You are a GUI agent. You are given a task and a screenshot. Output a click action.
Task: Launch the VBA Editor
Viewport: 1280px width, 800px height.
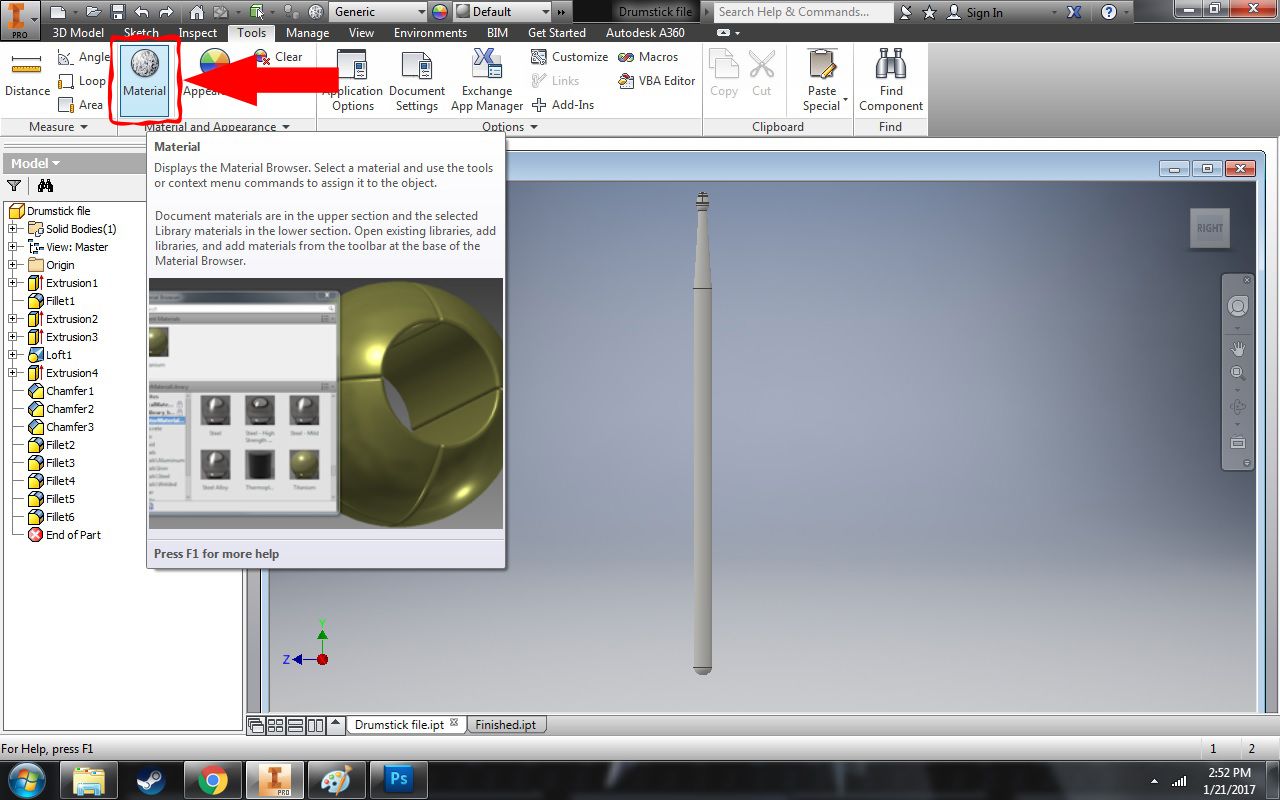pyautogui.click(x=656, y=81)
